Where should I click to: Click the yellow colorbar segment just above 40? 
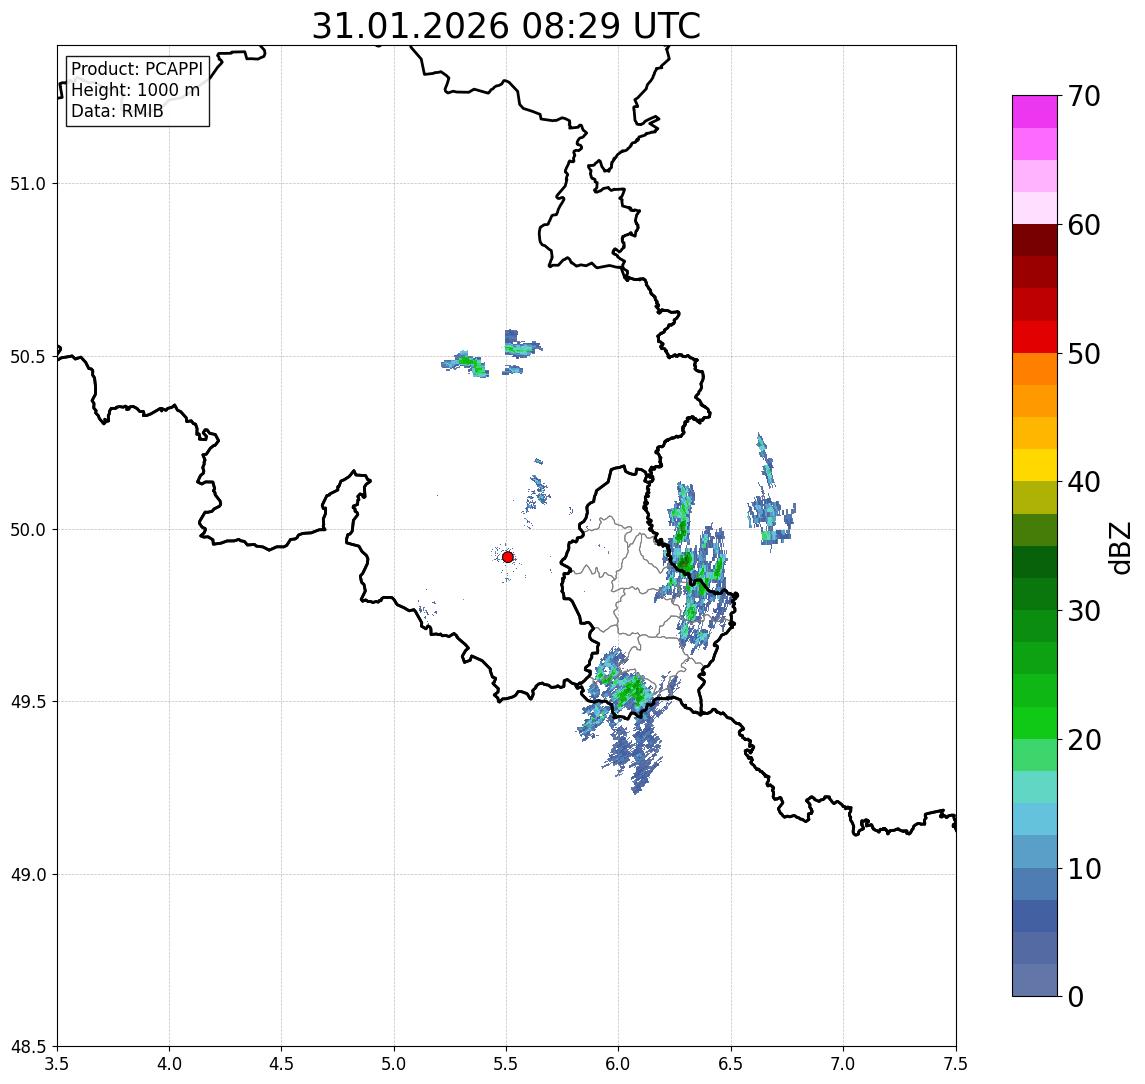1035,465
